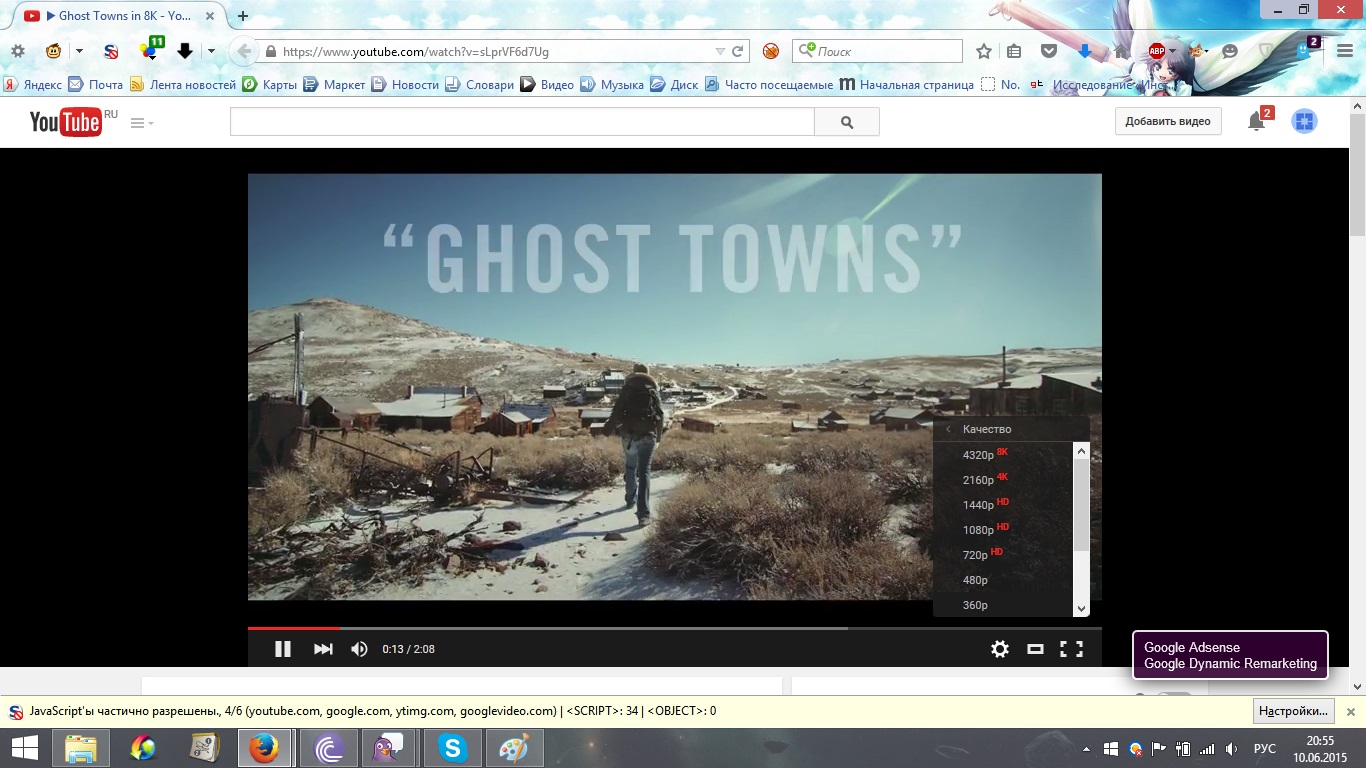Switch the РУС input language
The image size is (1366, 768).
click(1264, 748)
